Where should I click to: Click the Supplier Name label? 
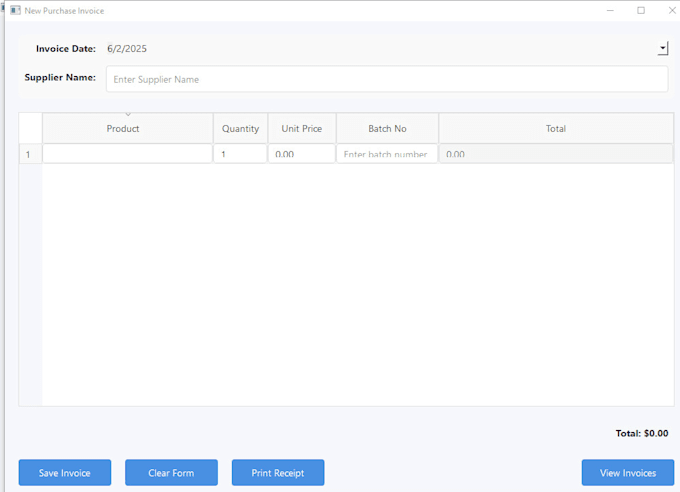60,77
